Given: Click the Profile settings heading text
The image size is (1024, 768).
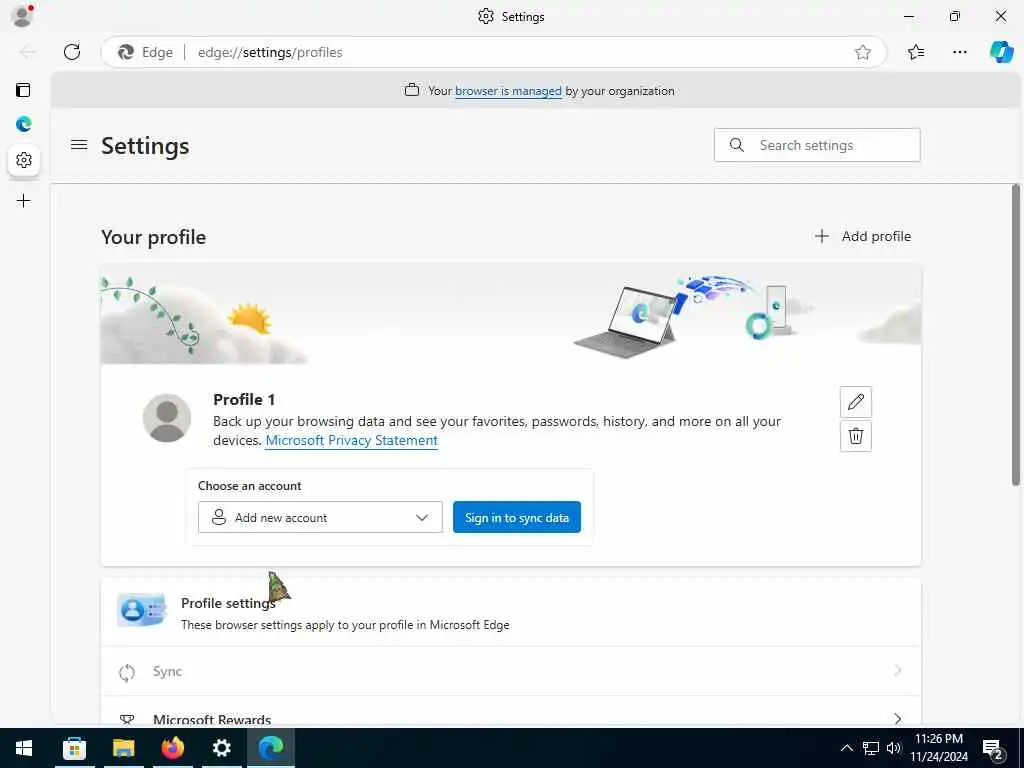Looking at the screenshot, I should (x=228, y=603).
